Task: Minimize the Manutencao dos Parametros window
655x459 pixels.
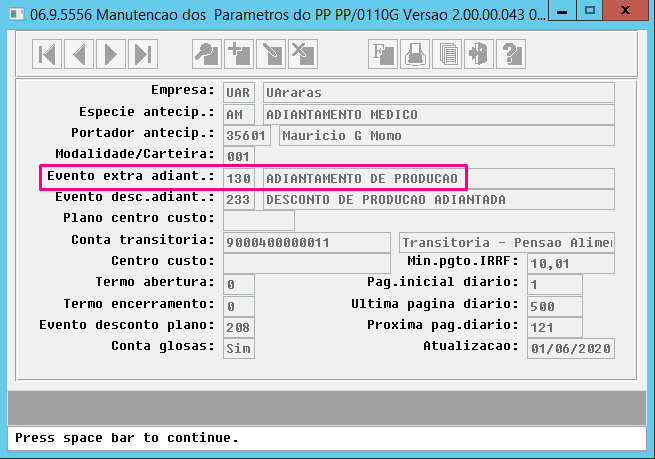Action: pyautogui.click(x=562, y=10)
